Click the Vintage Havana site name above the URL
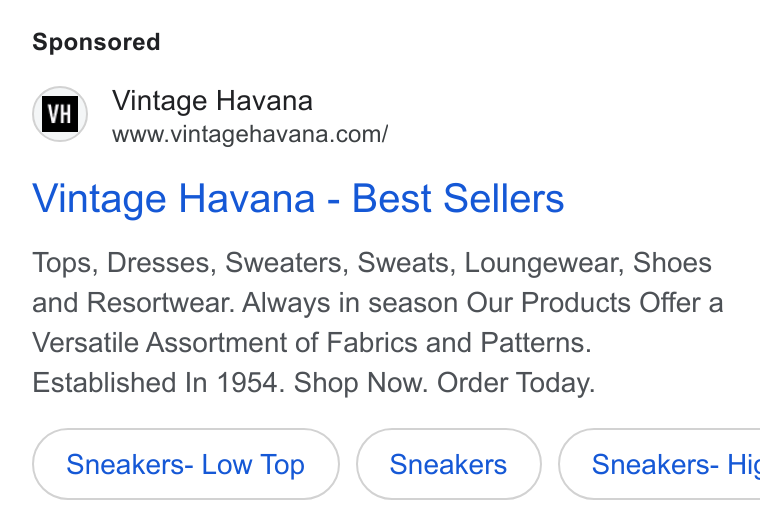Viewport: 760px width, 532px height. click(212, 101)
